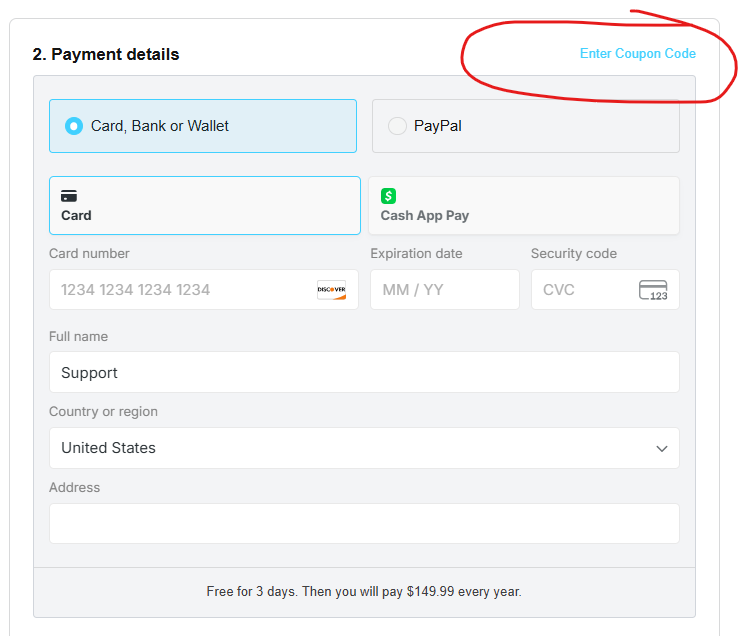This screenshot has width=738, height=636.
Task: Open the Enter Coupon Code link
Action: [638, 54]
